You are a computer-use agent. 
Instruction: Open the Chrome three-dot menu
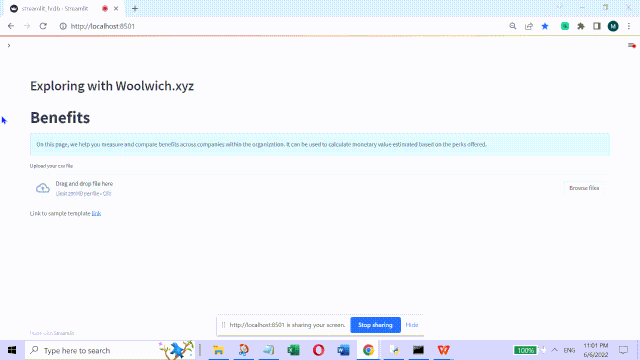click(x=629, y=26)
